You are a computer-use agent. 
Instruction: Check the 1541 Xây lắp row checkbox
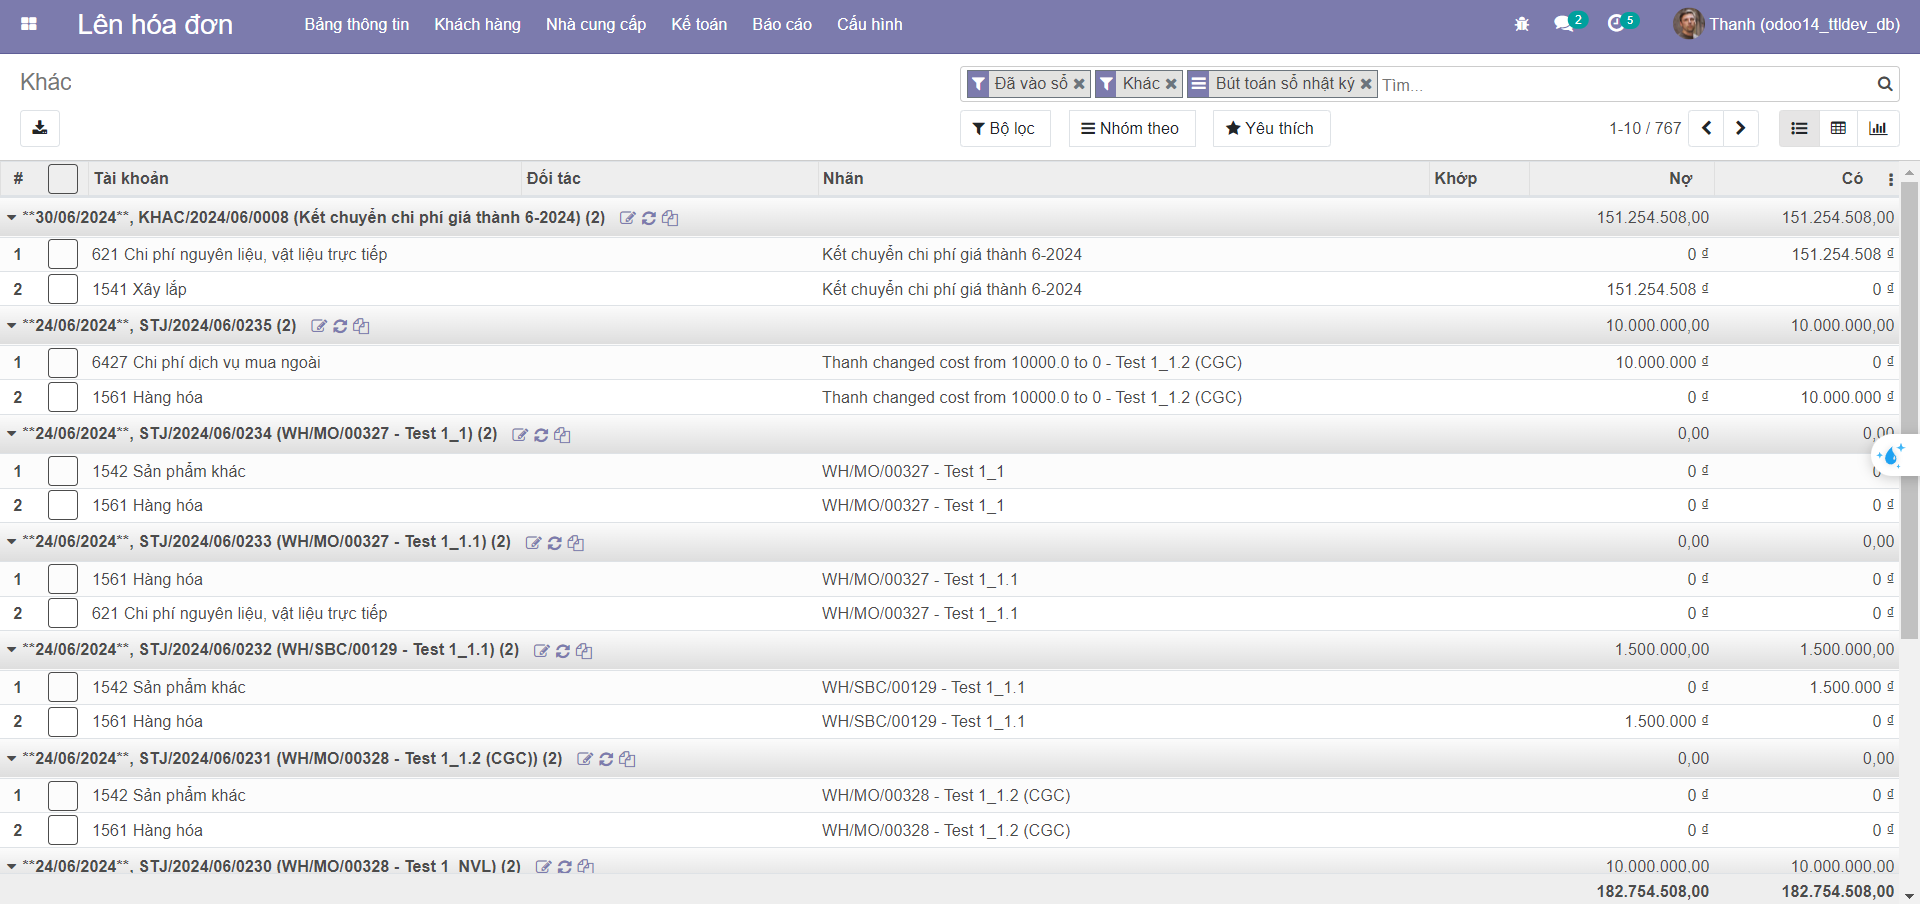[x=63, y=289]
